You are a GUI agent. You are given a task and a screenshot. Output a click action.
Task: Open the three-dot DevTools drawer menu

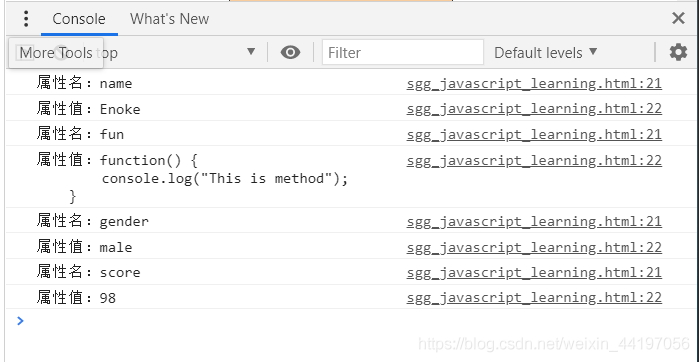click(26, 19)
